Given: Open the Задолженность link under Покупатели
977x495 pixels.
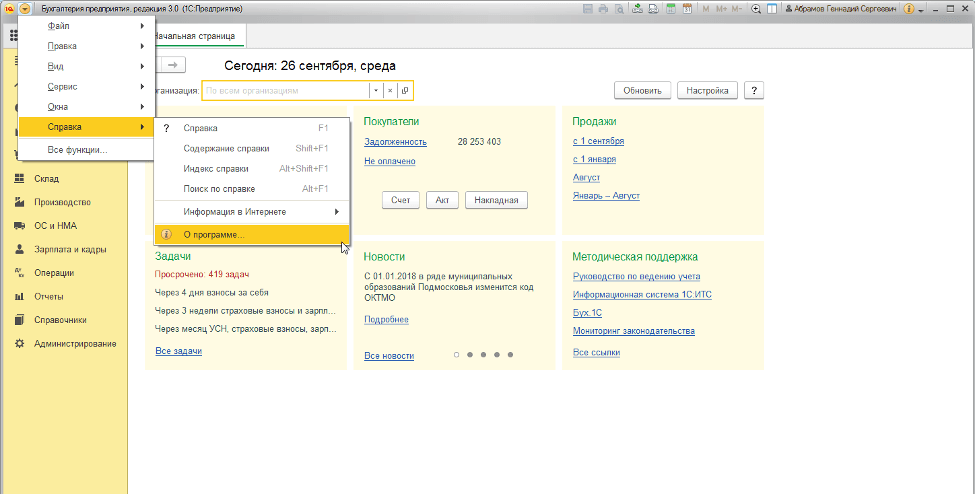Looking at the screenshot, I should pos(395,142).
